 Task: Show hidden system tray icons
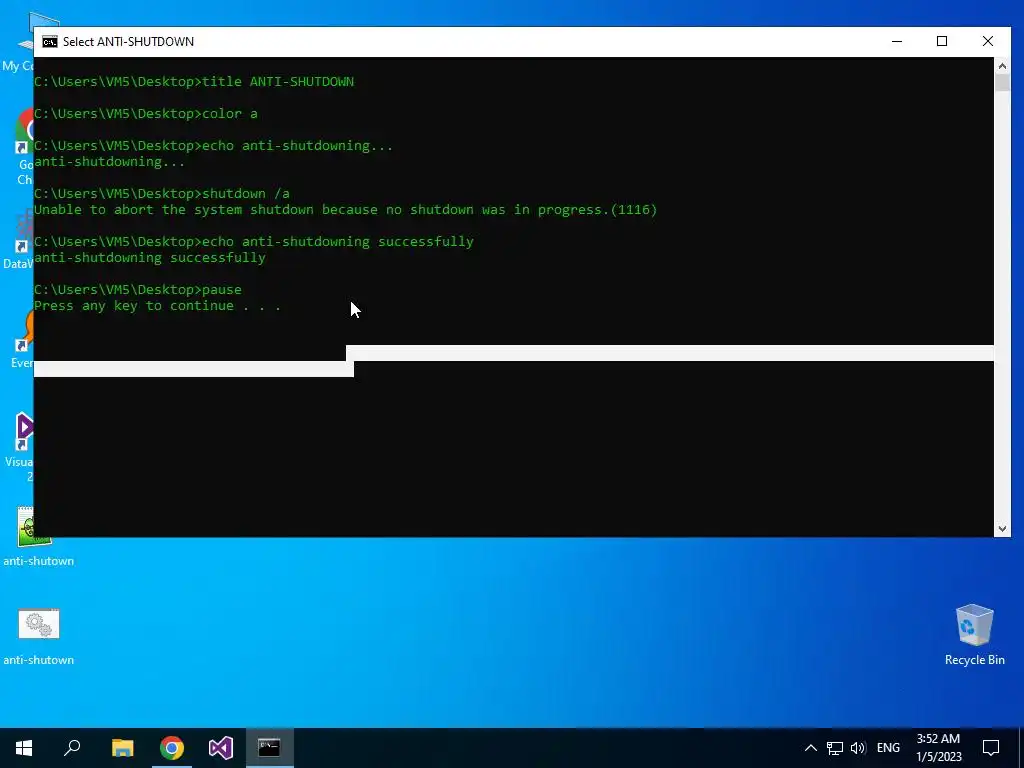[810, 748]
